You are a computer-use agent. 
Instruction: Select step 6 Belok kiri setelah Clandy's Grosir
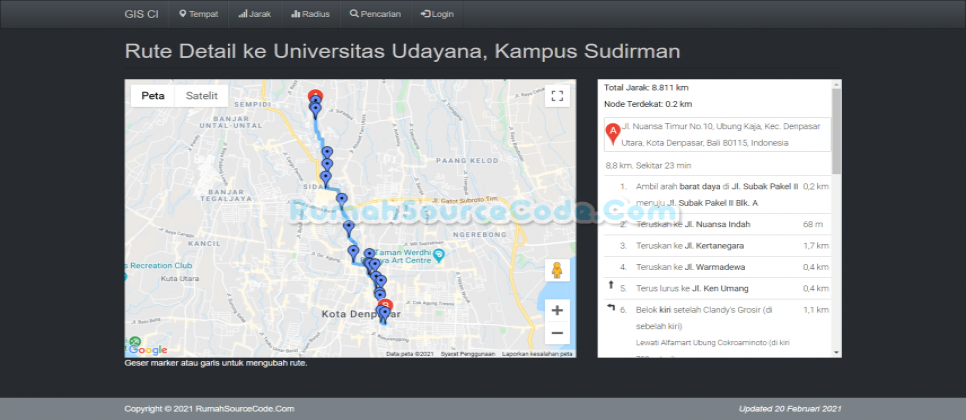(717, 328)
